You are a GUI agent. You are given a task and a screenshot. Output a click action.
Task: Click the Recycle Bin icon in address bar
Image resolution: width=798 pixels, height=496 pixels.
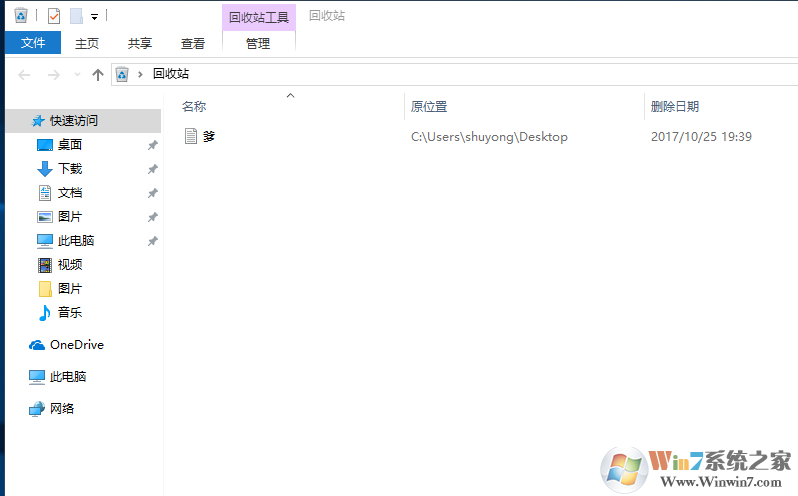(122, 75)
